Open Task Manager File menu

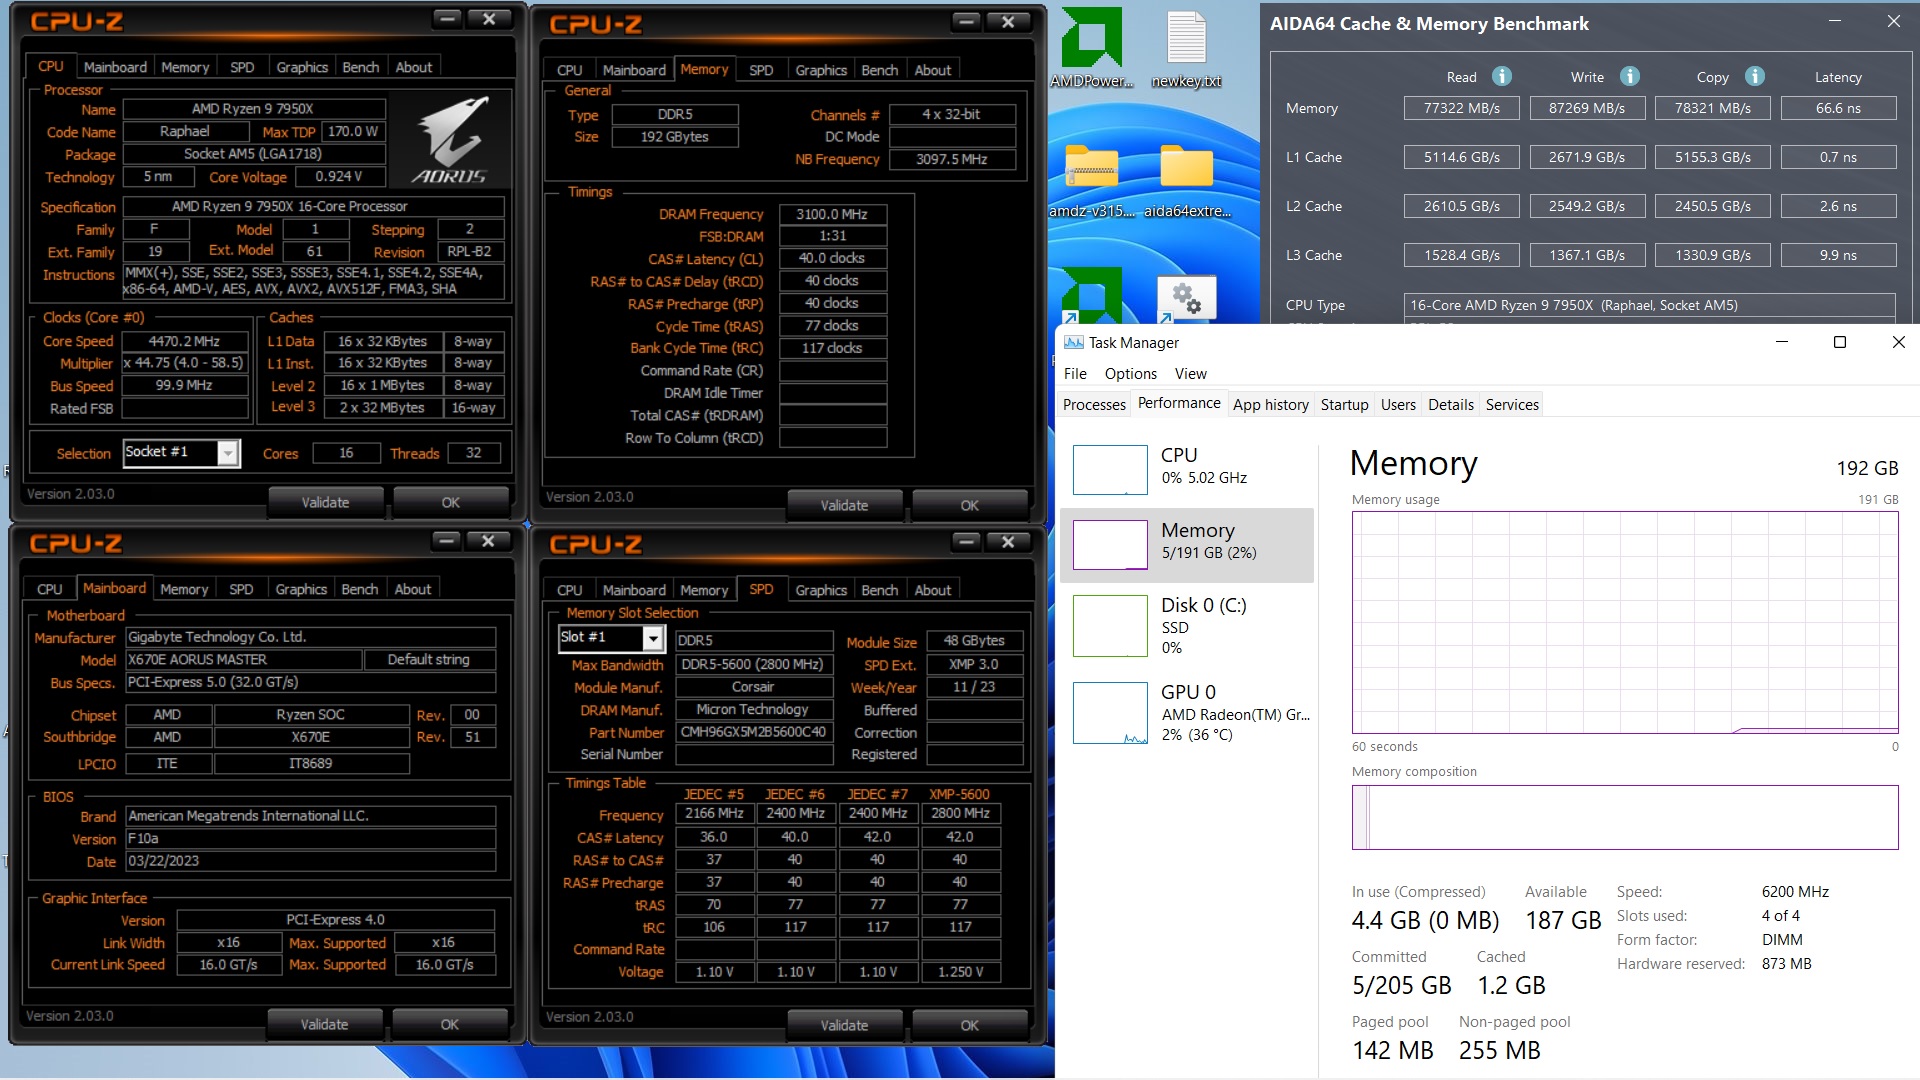coord(1075,373)
